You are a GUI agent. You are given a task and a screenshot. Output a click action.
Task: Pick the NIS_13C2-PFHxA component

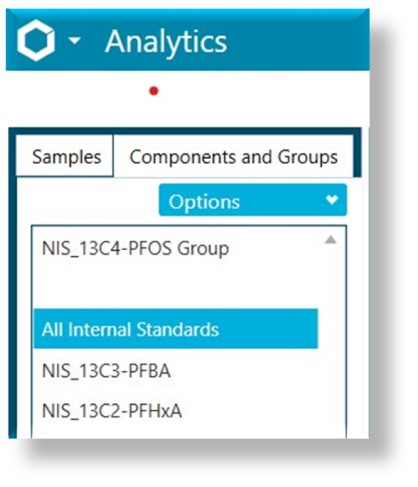click(x=112, y=411)
